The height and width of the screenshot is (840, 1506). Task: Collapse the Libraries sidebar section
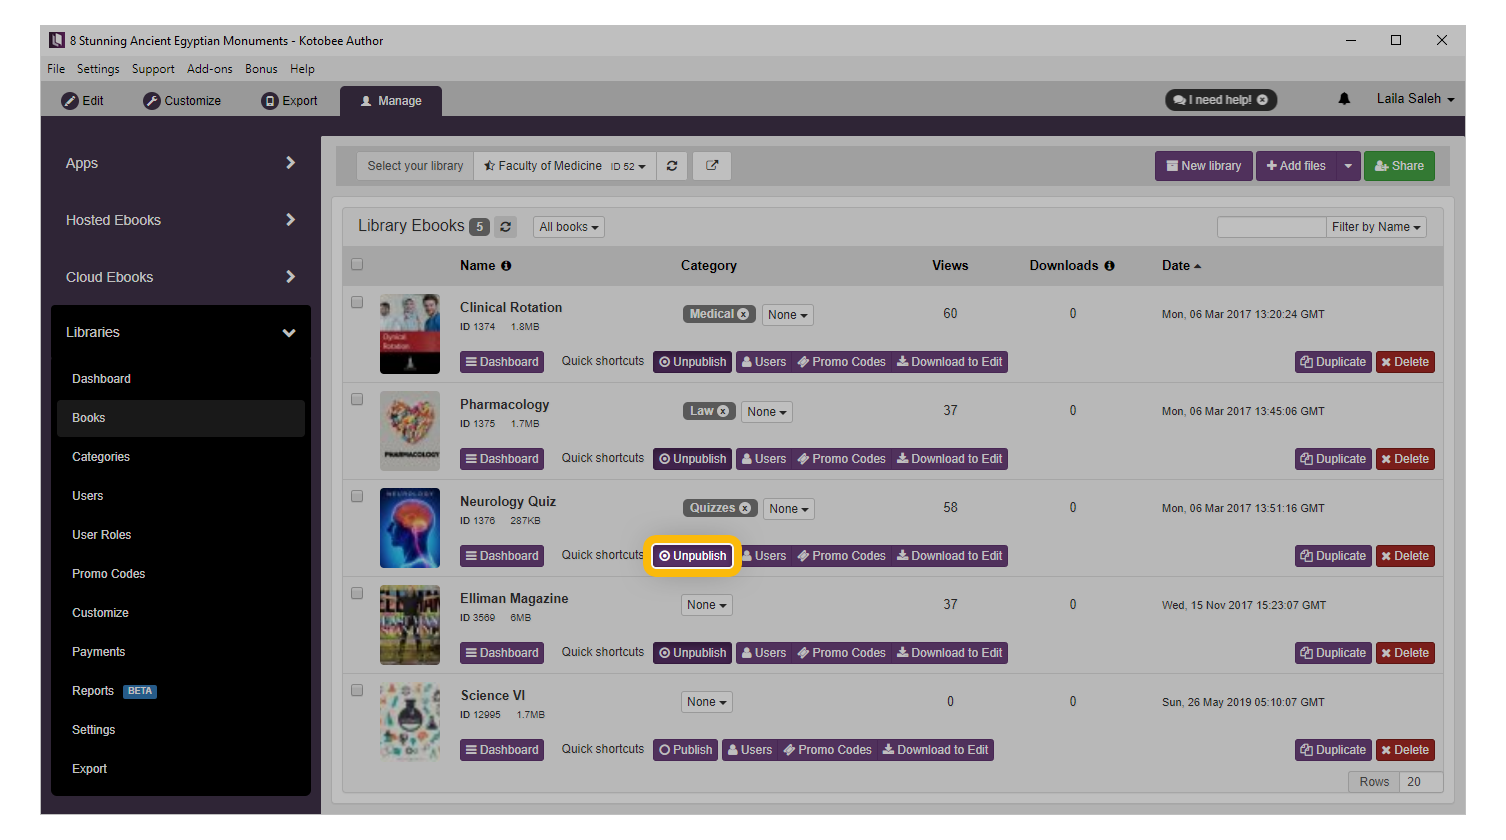pos(180,332)
